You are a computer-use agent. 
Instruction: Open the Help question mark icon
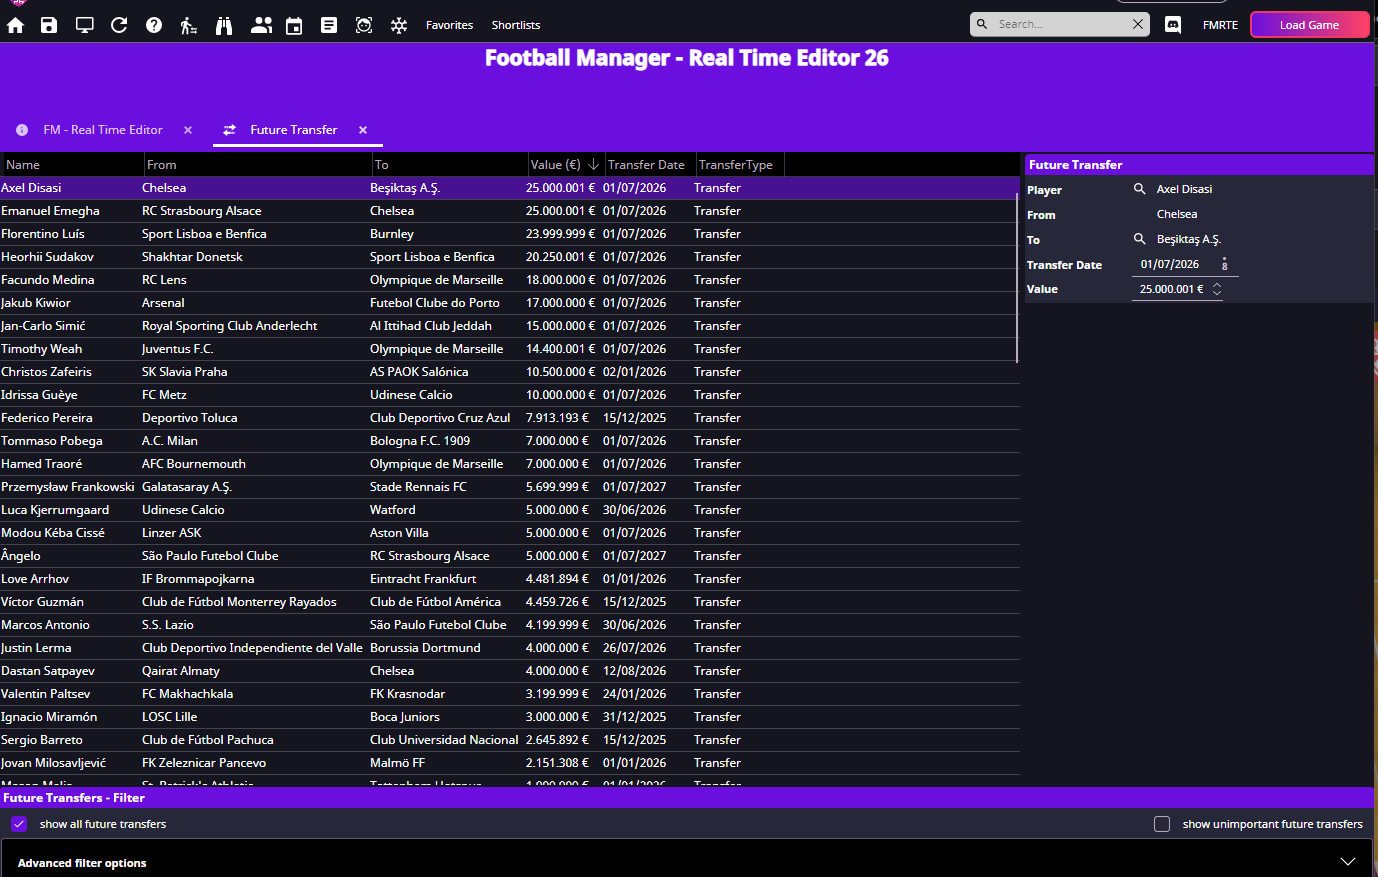[154, 25]
